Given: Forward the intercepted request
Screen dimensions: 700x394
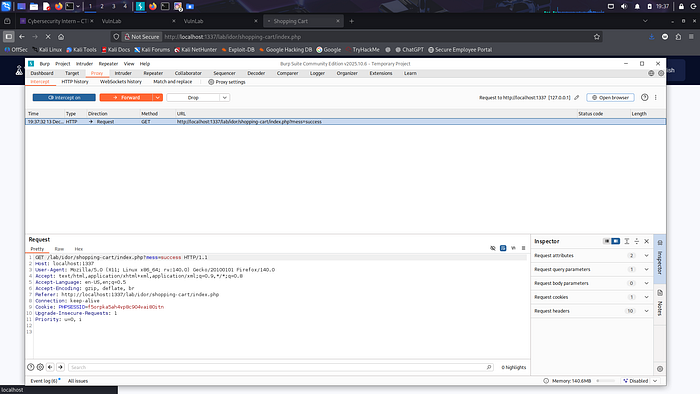Looking at the screenshot, I should [126, 97].
